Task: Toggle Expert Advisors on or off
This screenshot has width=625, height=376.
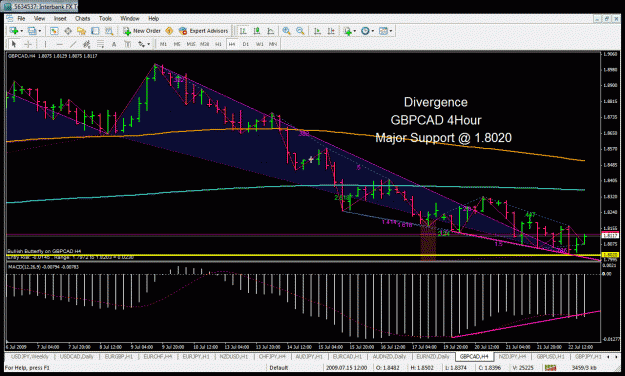Action: pyautogui.click(x=203, y=31)
